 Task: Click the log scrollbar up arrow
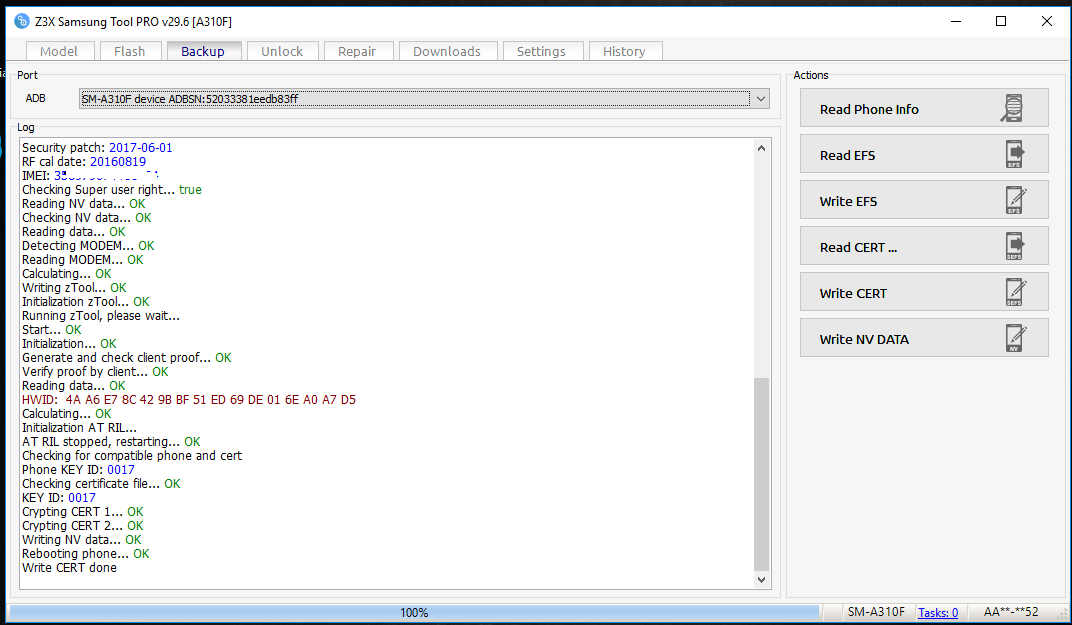[762, 148]
